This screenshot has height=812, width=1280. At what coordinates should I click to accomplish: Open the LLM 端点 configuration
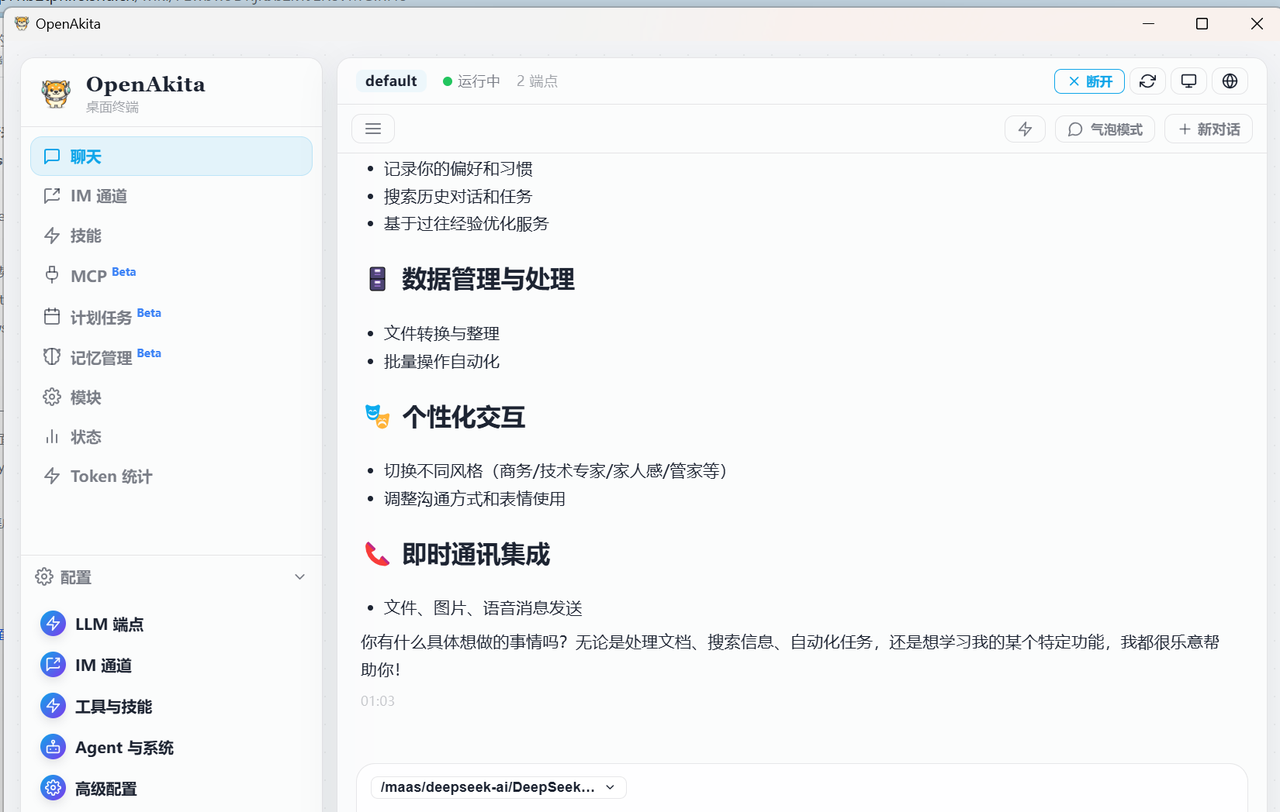(171, 624)
